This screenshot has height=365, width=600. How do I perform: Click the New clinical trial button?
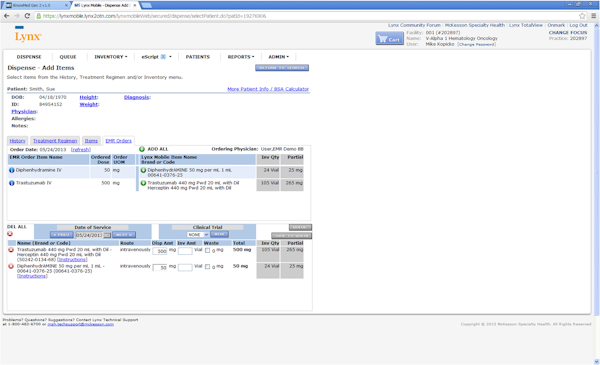click(x=219, y=234)
